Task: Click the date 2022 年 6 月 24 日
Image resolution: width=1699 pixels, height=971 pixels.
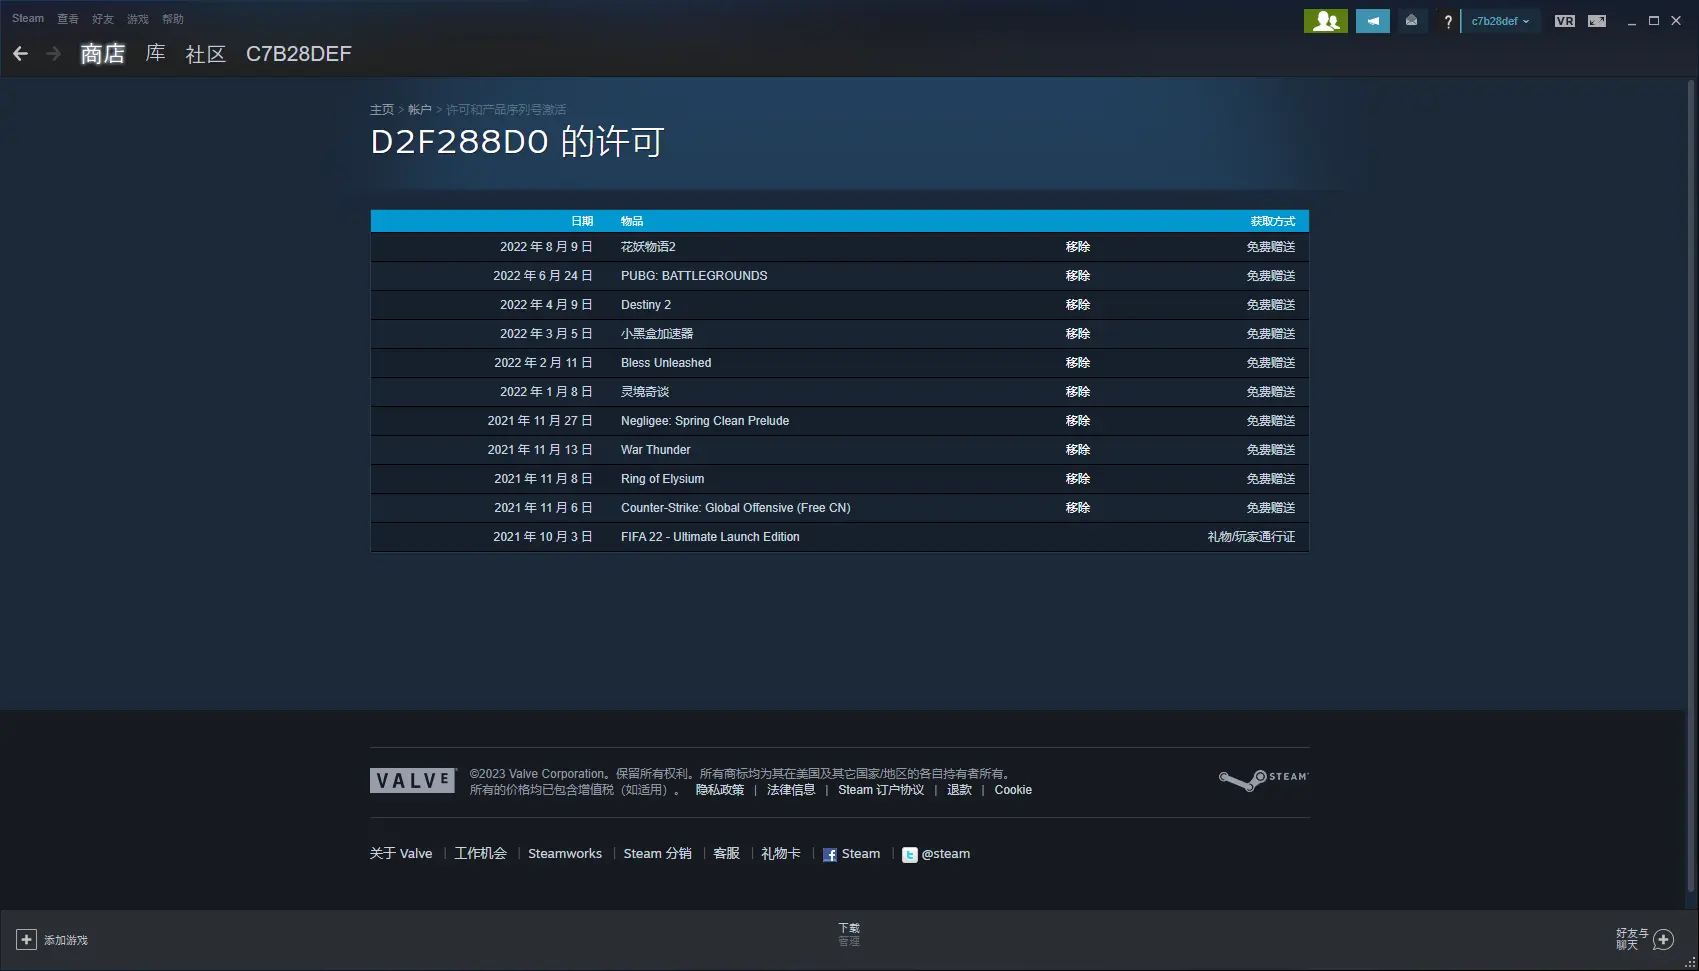Action: (543, 276)
